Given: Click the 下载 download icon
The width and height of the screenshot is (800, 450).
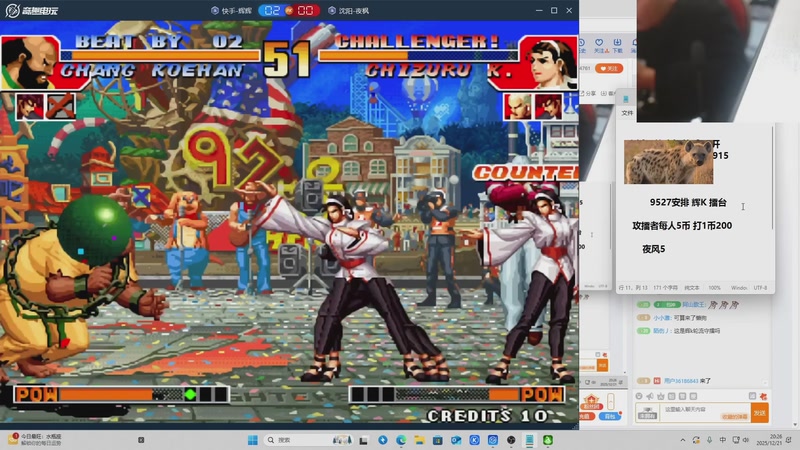Looking at the screenshot, I should point(617,45).
